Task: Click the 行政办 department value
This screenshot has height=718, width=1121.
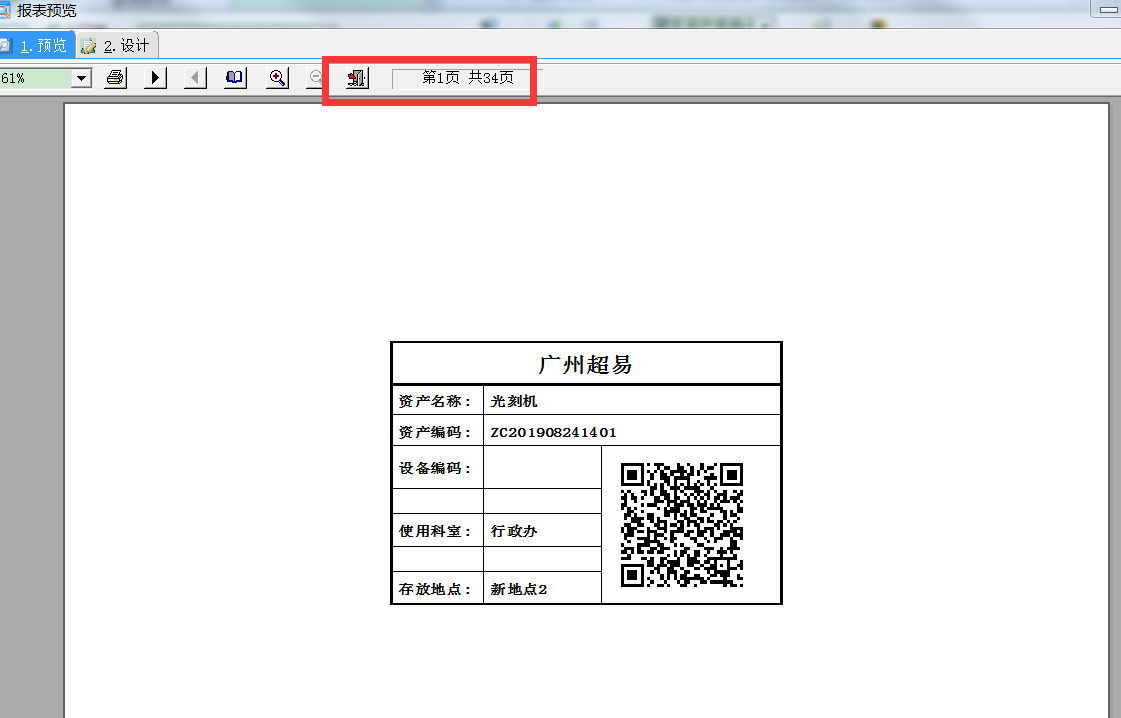Action: [x=514, y=531]
